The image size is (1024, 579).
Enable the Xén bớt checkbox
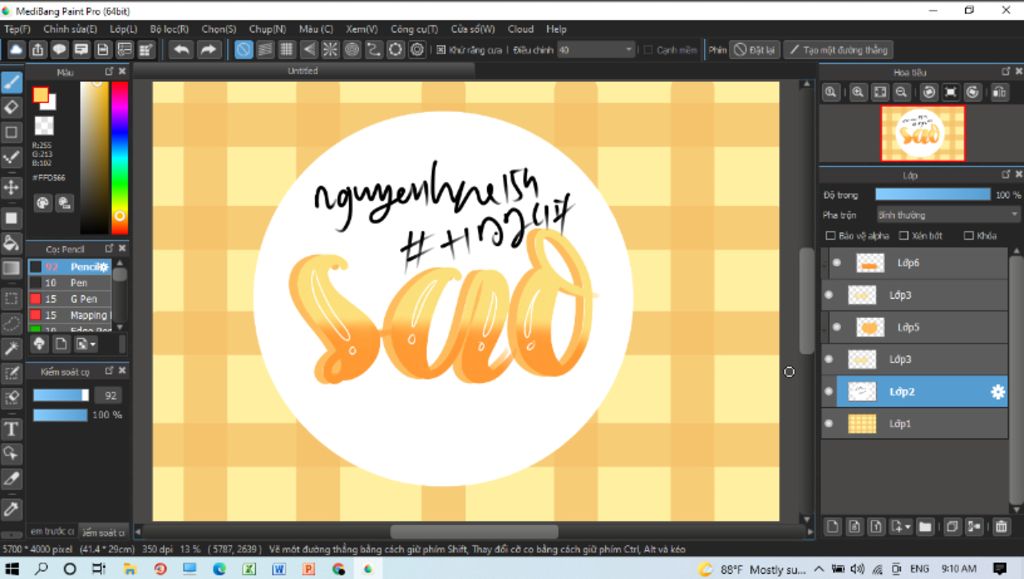(904, 236)
